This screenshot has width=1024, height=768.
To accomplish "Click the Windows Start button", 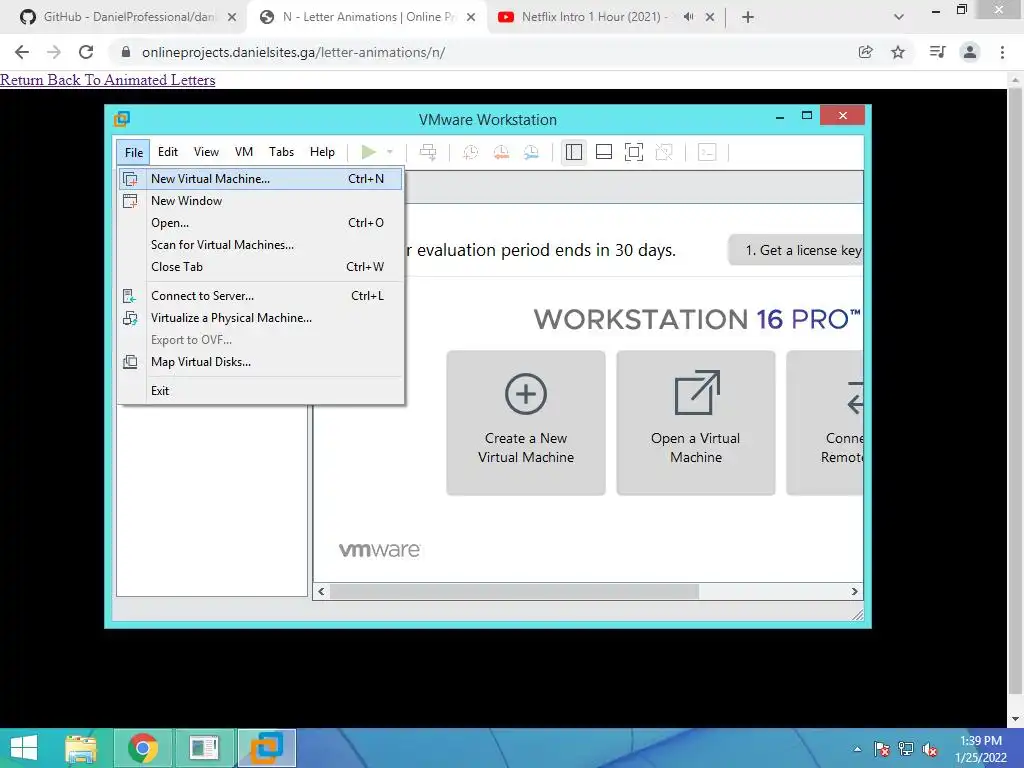I will (x=24, y=748).
